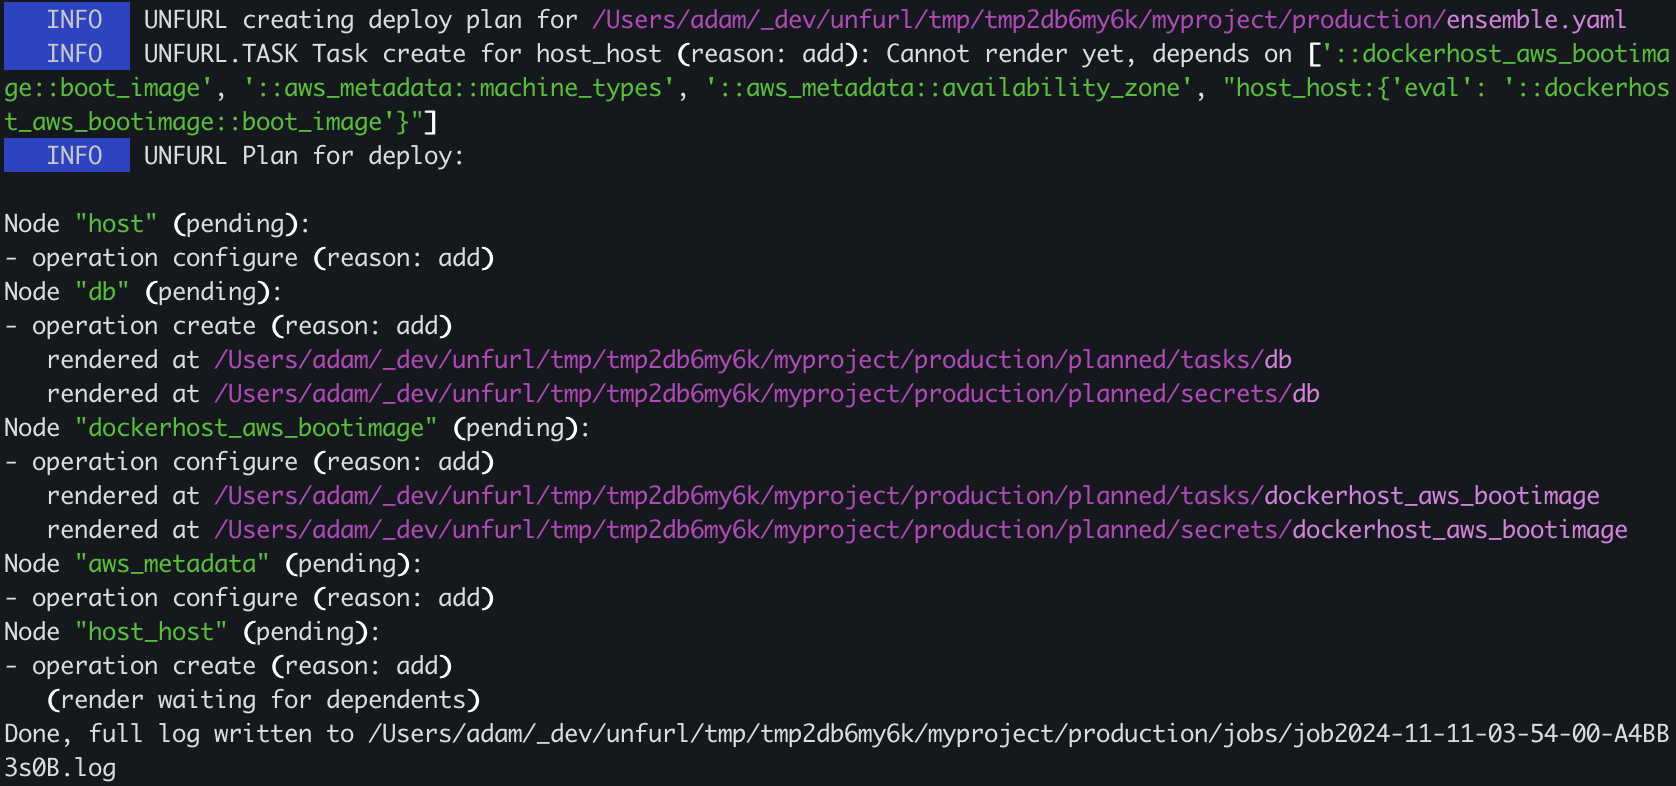Viewport: 1676px width, 786px height.
Task: Click the "db" node name
Action: tap(102, 292)
